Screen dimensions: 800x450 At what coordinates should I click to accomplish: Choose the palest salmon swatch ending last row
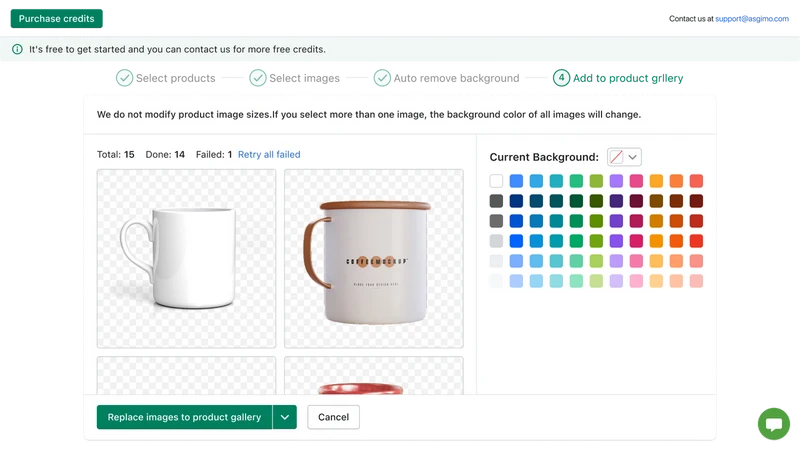tap(696, 281)
